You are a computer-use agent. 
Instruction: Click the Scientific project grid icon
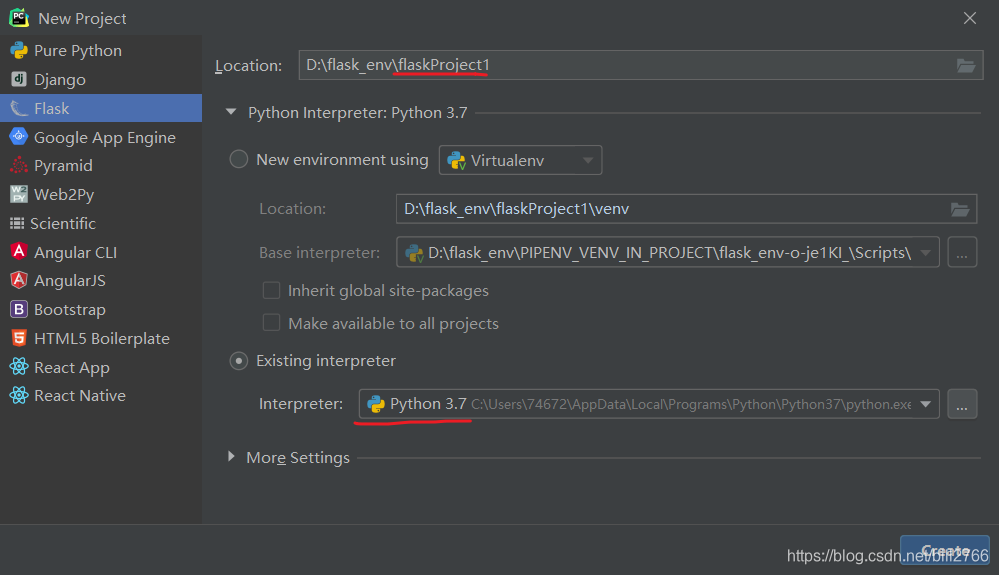[17, 224]
